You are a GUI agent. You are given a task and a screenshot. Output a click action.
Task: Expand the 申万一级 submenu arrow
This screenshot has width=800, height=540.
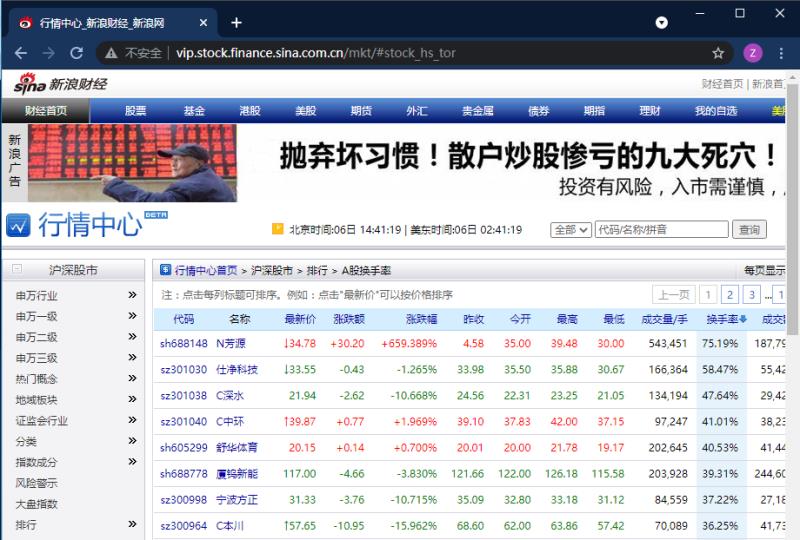pyautogui.click(x=132, y=315)
